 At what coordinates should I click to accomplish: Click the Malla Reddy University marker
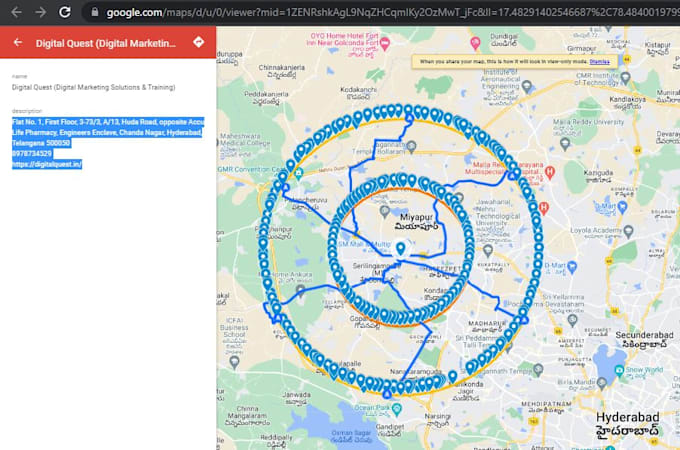pos(565,143)
